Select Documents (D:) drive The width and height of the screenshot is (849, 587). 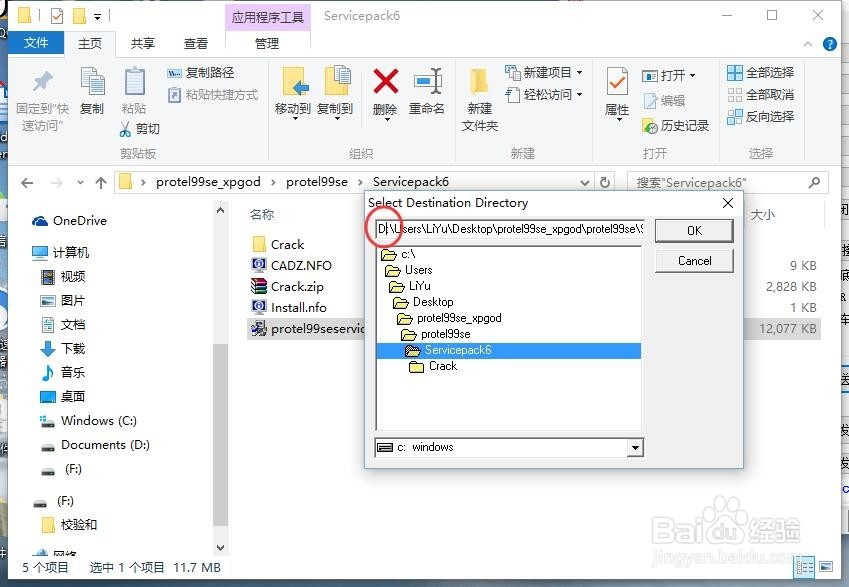[x=95, y=445]
